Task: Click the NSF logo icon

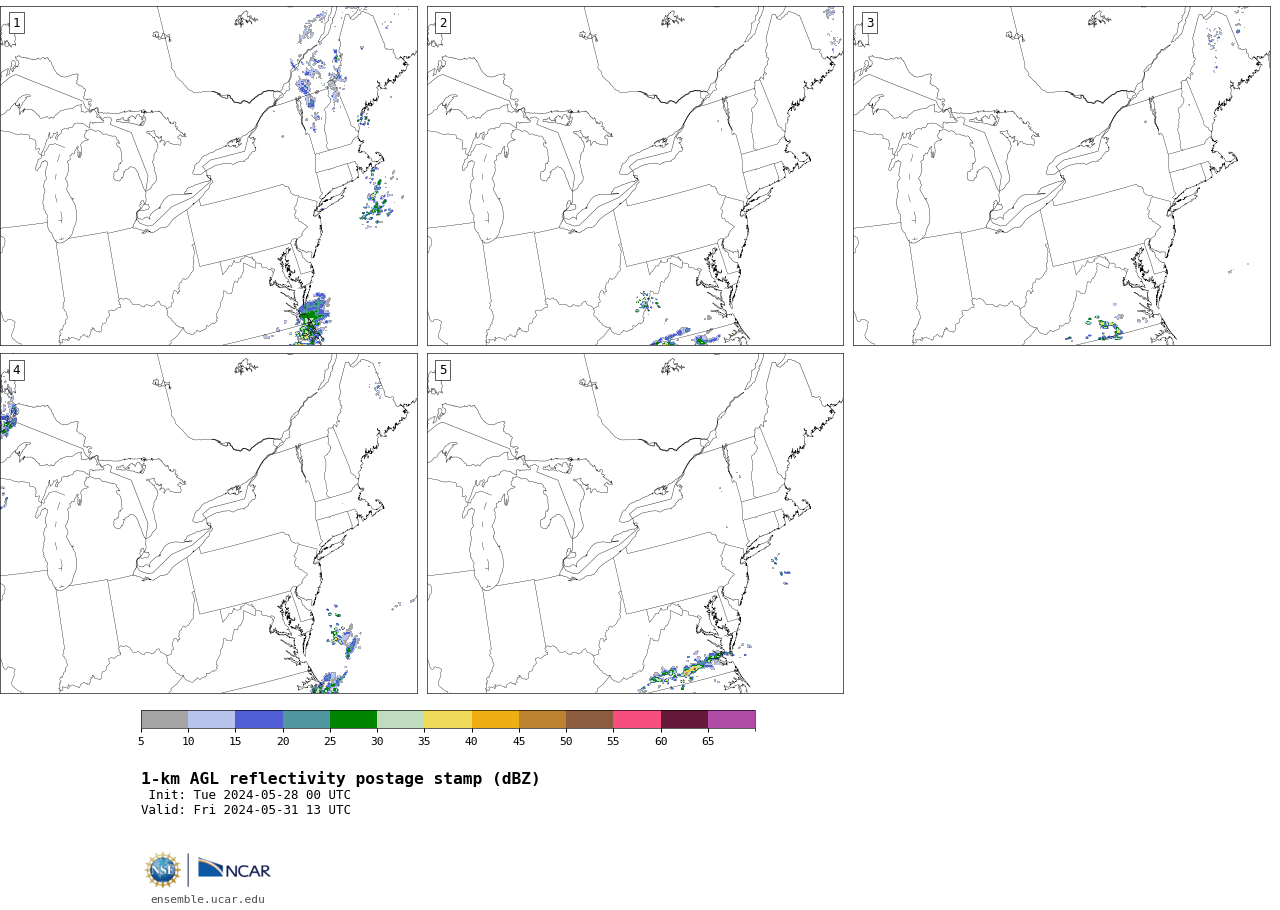Action: click(x=163, y=870)
